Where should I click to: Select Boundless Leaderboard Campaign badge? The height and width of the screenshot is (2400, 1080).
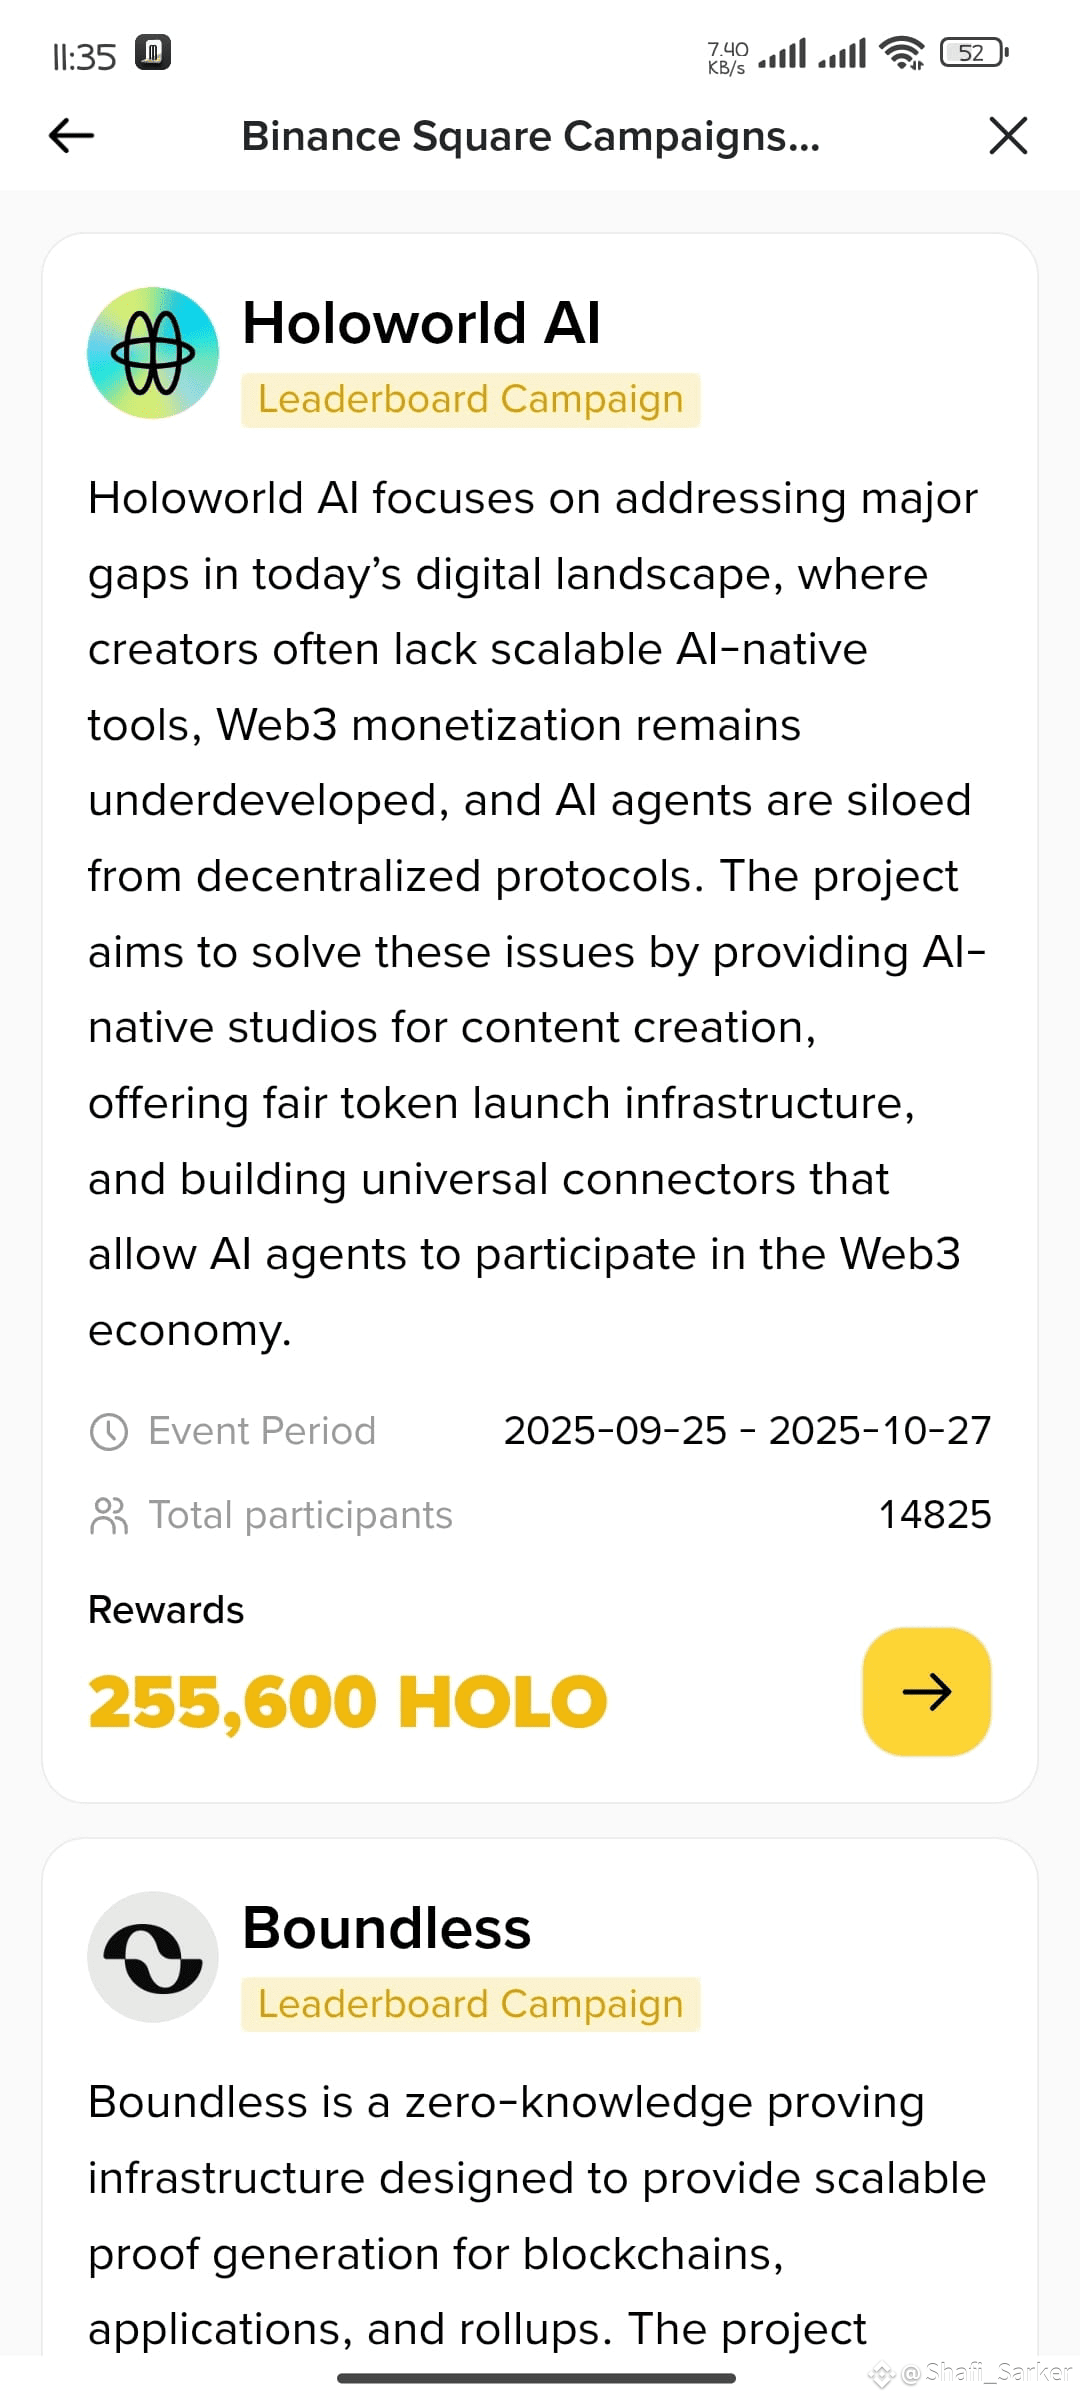click(x=470, y=2004)
